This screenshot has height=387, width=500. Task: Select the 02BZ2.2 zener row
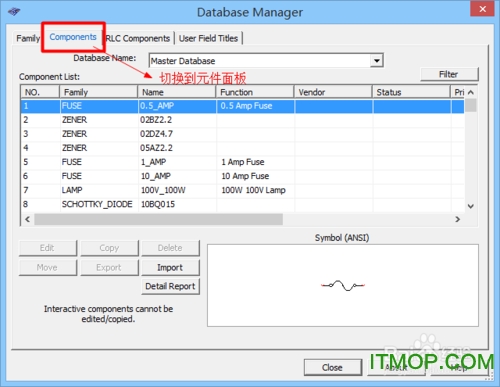point(243,120)
